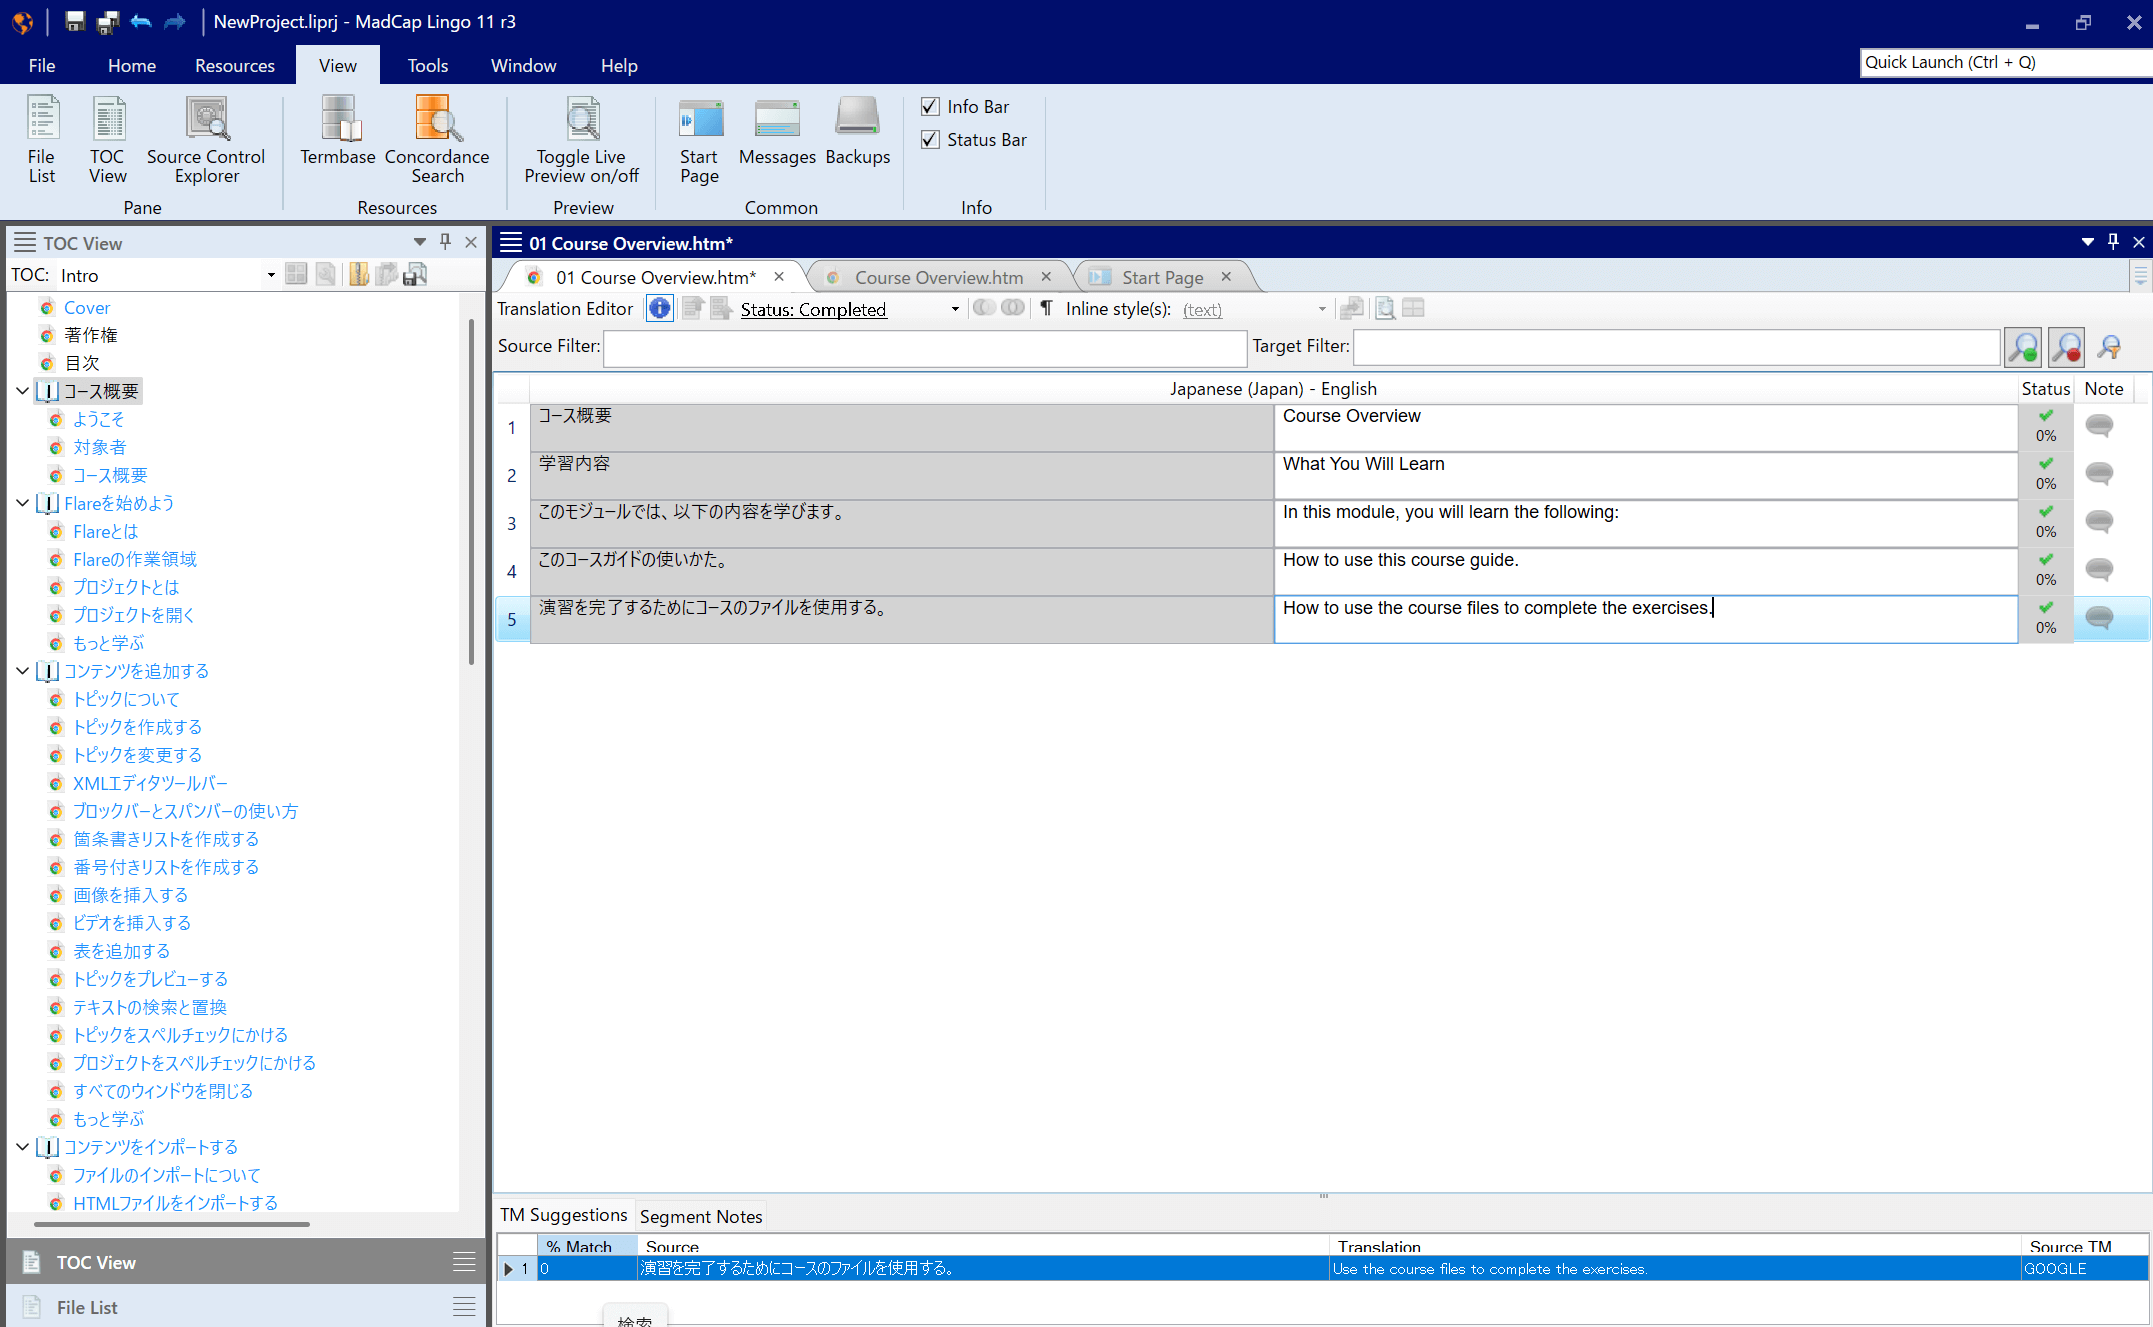
Task: Open the Help ribbon tab
Action: (619, 65)
